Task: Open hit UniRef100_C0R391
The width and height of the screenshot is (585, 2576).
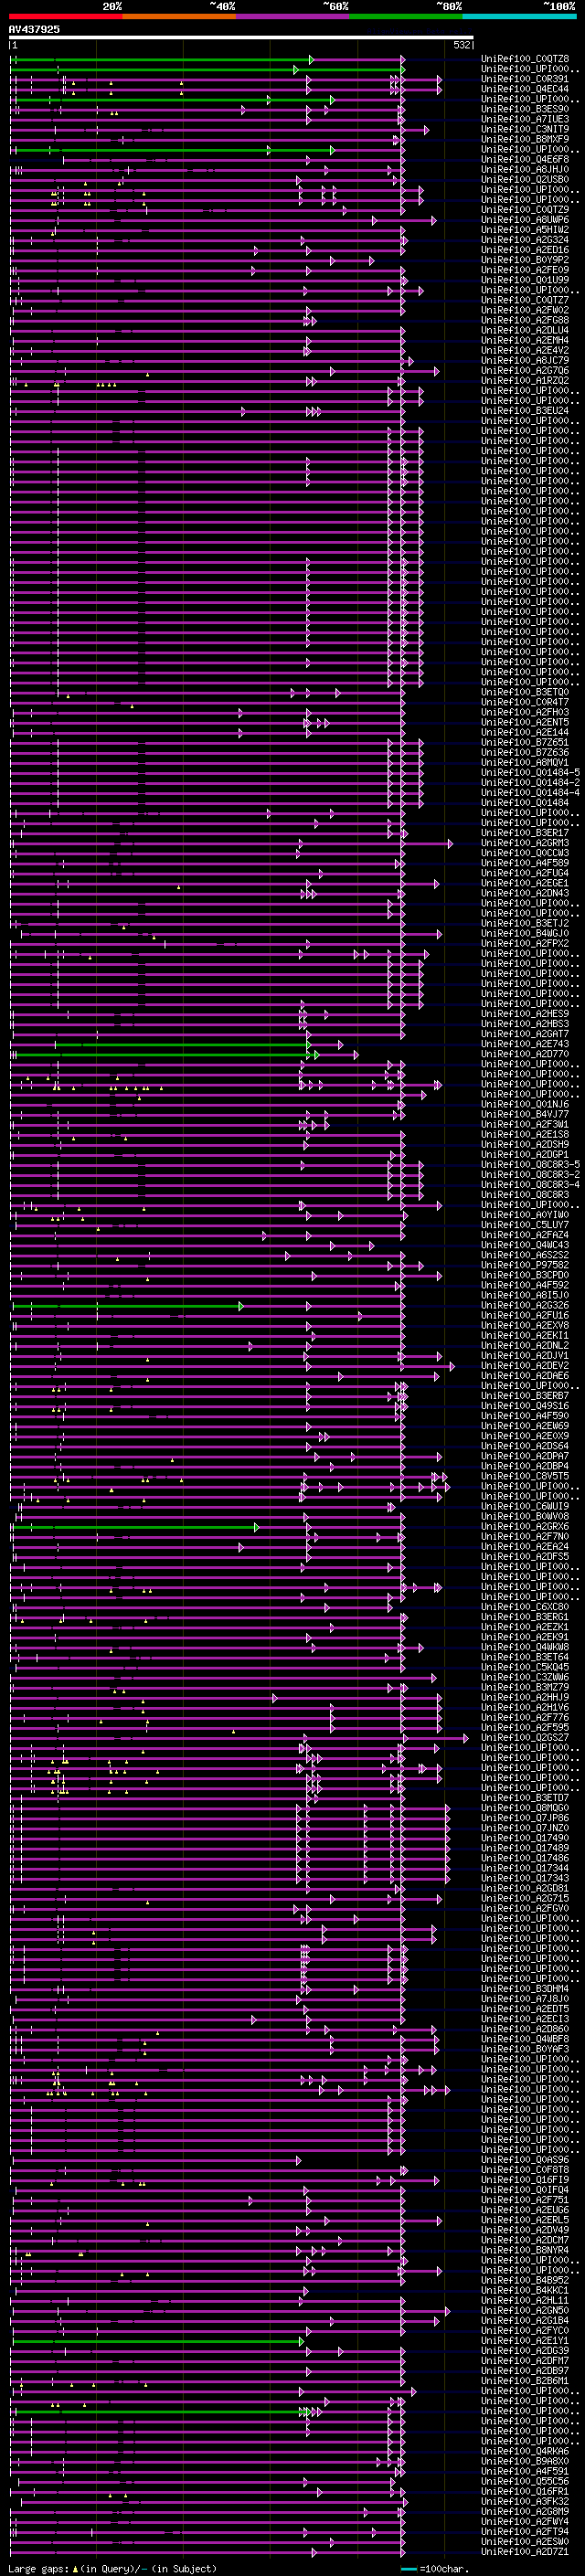Action: click(x=525, y=79)
